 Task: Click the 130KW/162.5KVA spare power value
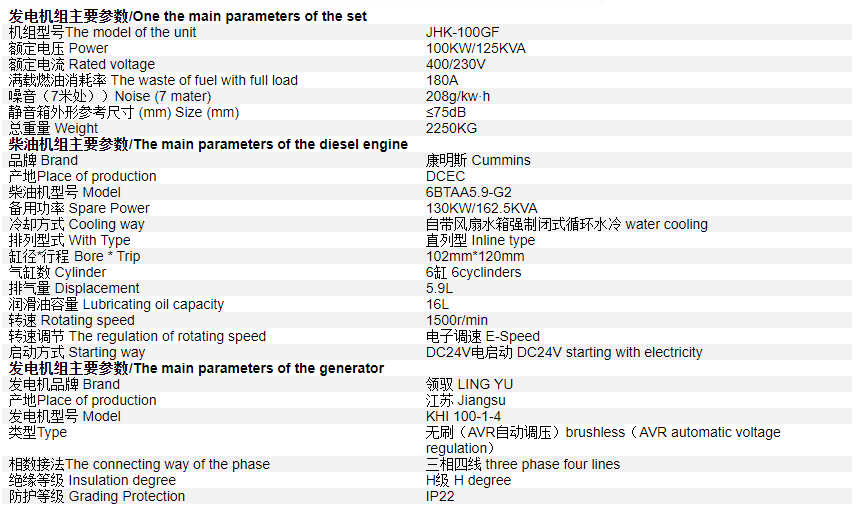coord(482,208)
